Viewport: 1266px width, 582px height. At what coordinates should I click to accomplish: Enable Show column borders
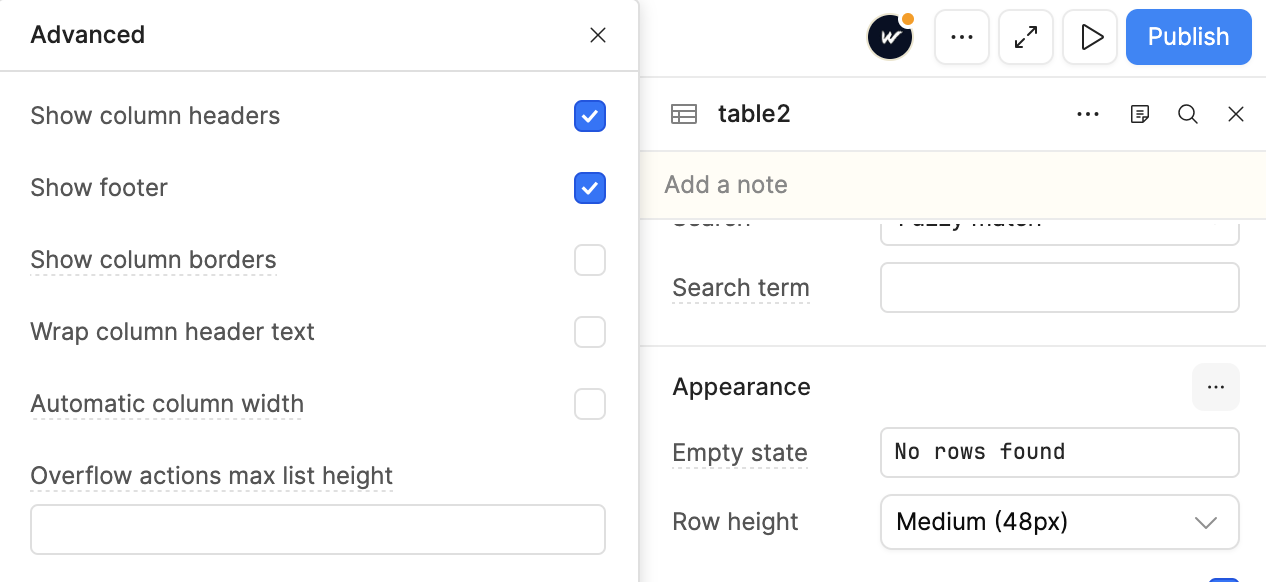click(x=590, y=260)
